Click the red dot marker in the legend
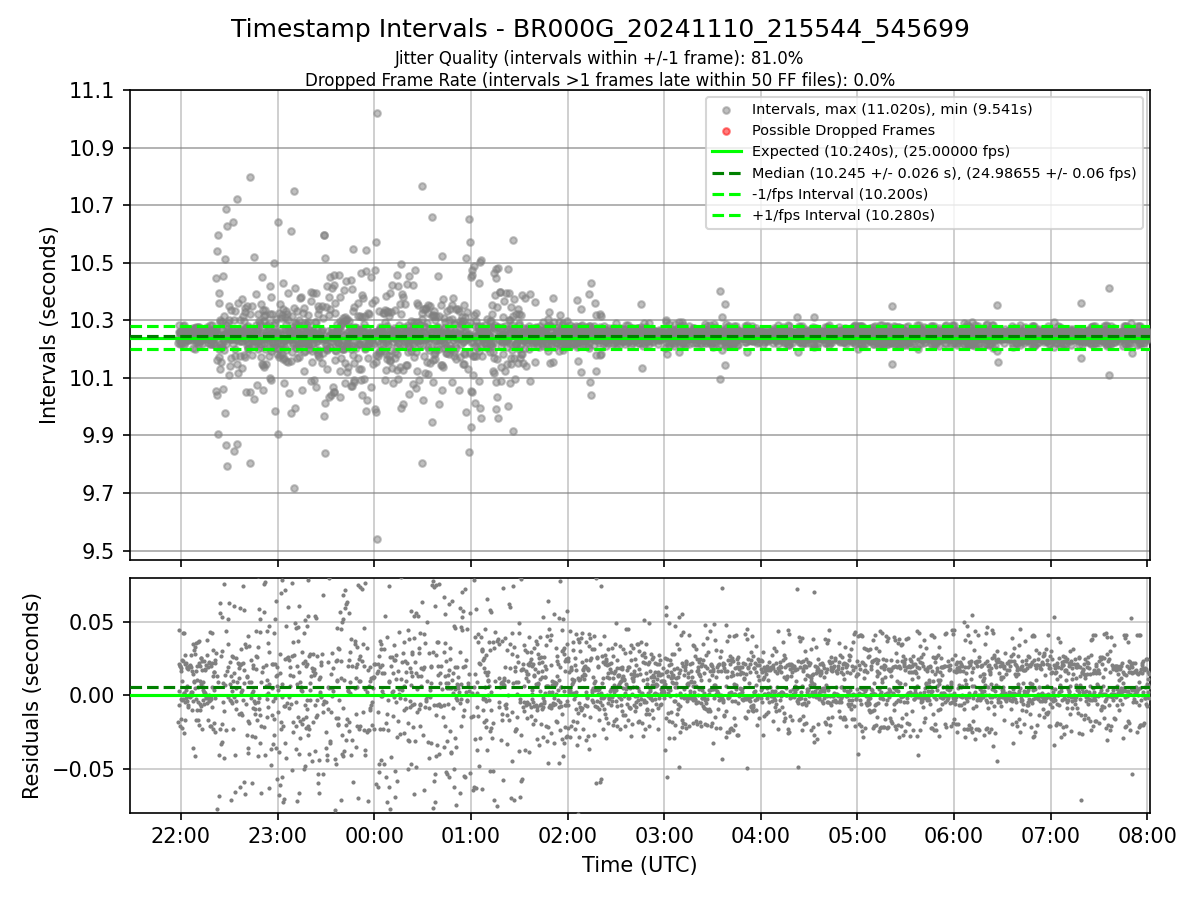Screen dimensions: 1200x900 [727, 131]
